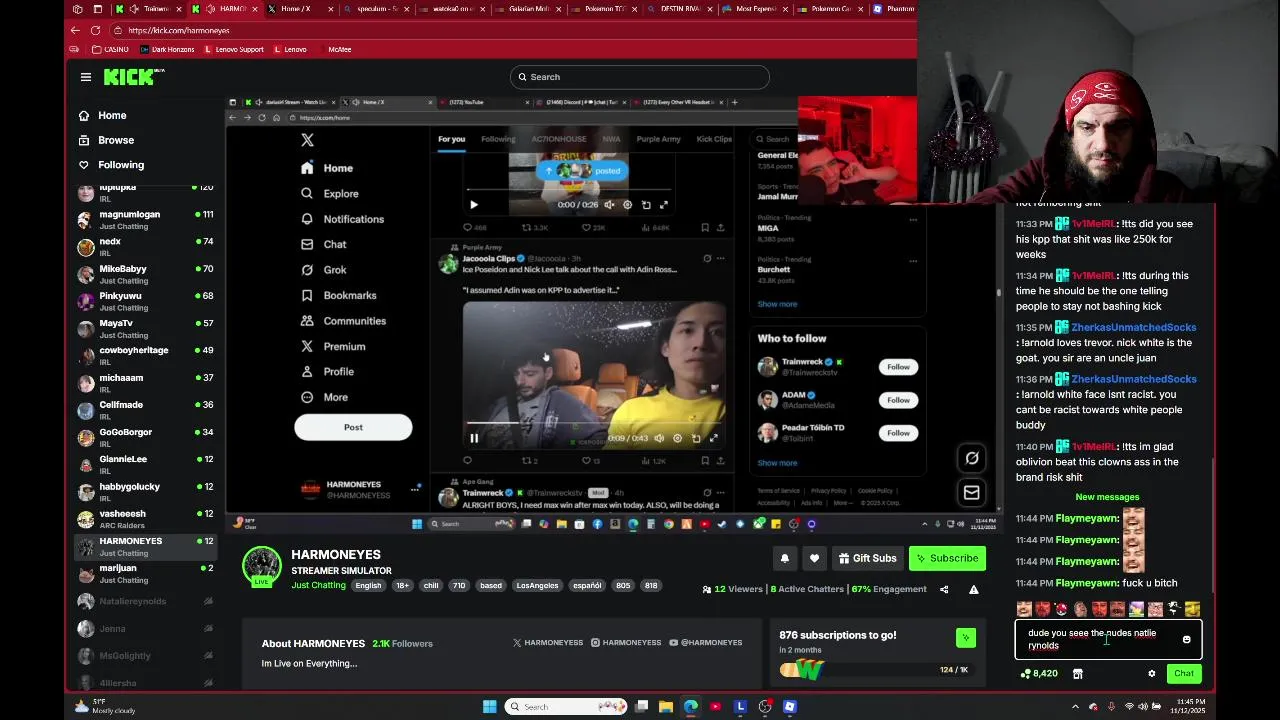This screenshot has height=720, width=1280.
Task: Click the 8,420 channel points balance
Action: click(1039, 673)
